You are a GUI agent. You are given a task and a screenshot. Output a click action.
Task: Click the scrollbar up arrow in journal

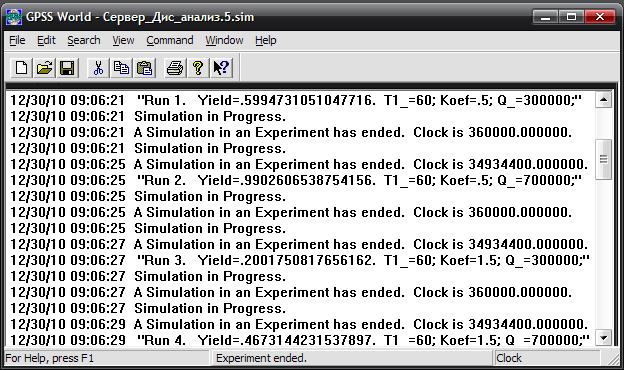pos(603,99)
